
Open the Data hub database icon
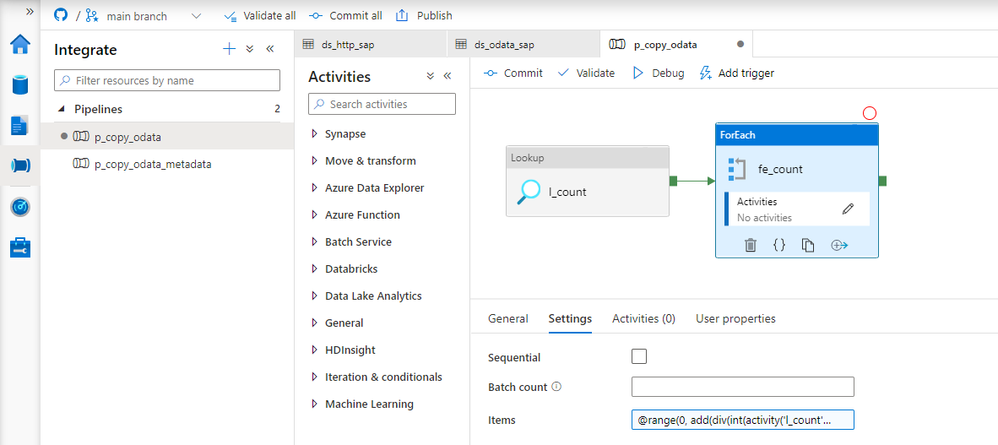coord(20,85)
